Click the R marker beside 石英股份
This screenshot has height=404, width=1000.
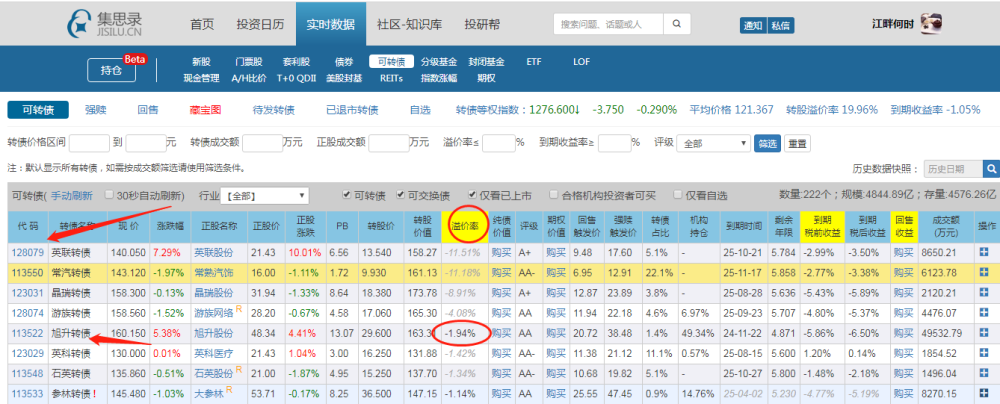(239, 369)
